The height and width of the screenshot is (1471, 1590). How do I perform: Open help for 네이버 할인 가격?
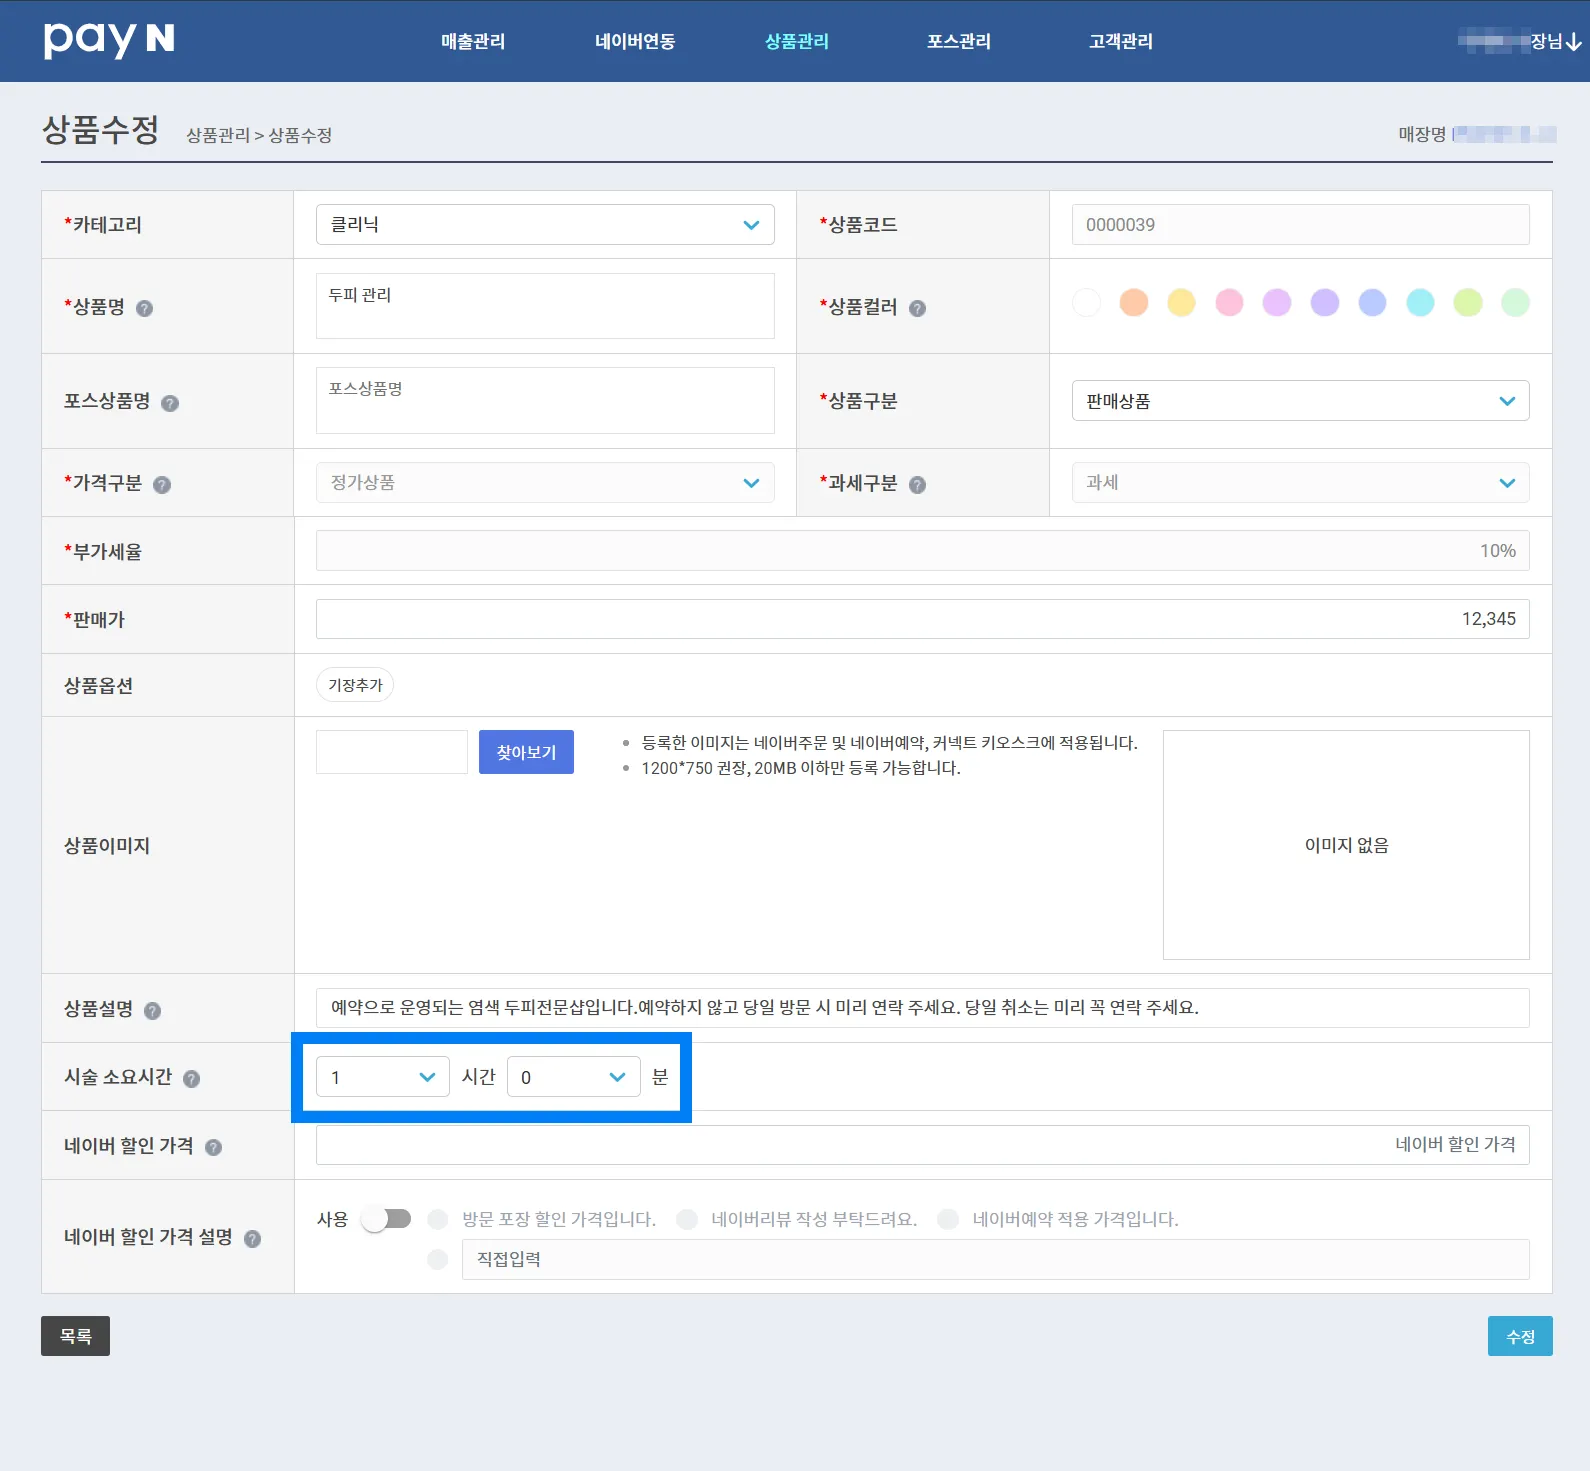[213, 1147]
